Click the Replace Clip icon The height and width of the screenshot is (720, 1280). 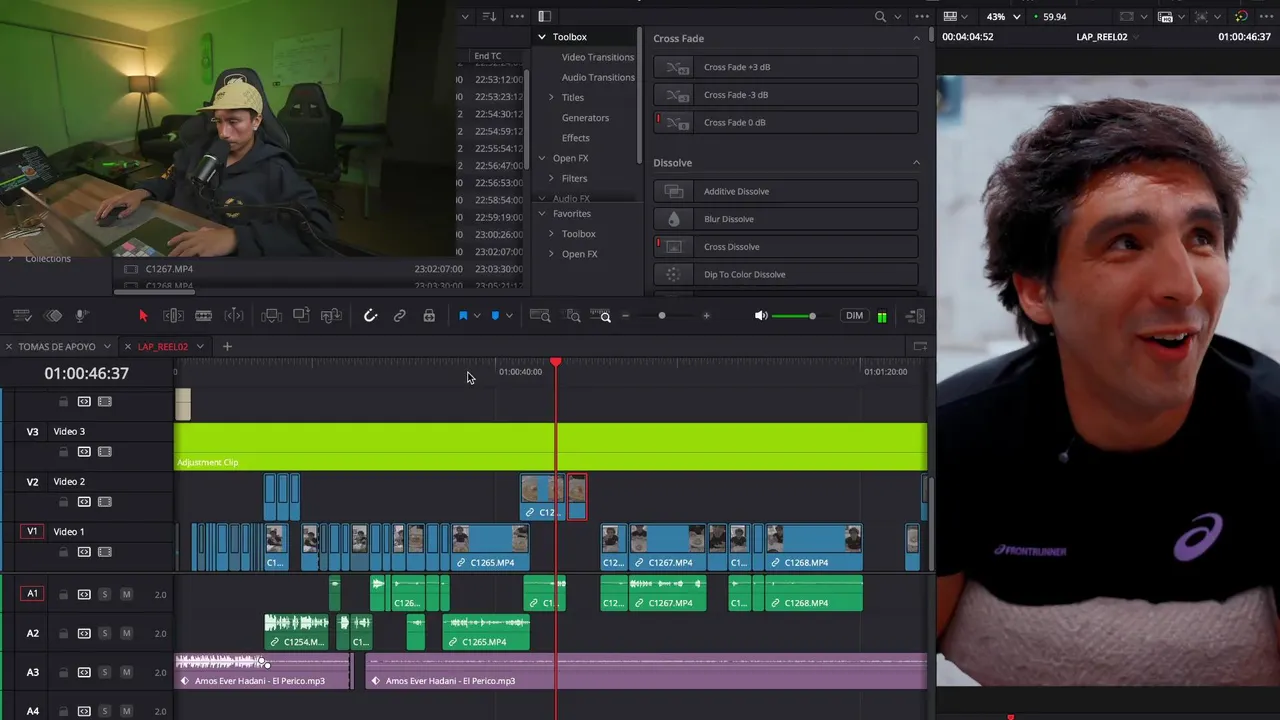pos(332,316)
